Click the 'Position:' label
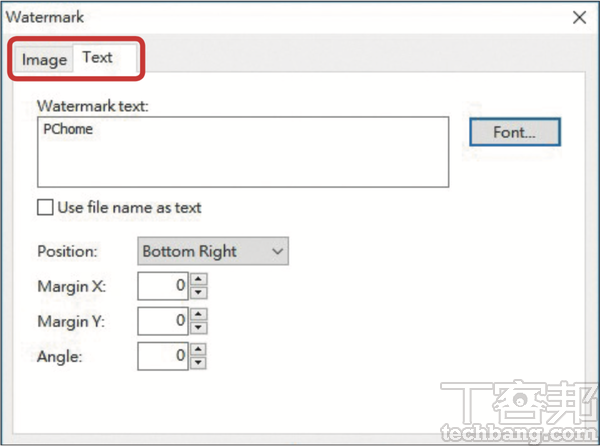Viewport: 600px width, 446px height. (67, 252)
